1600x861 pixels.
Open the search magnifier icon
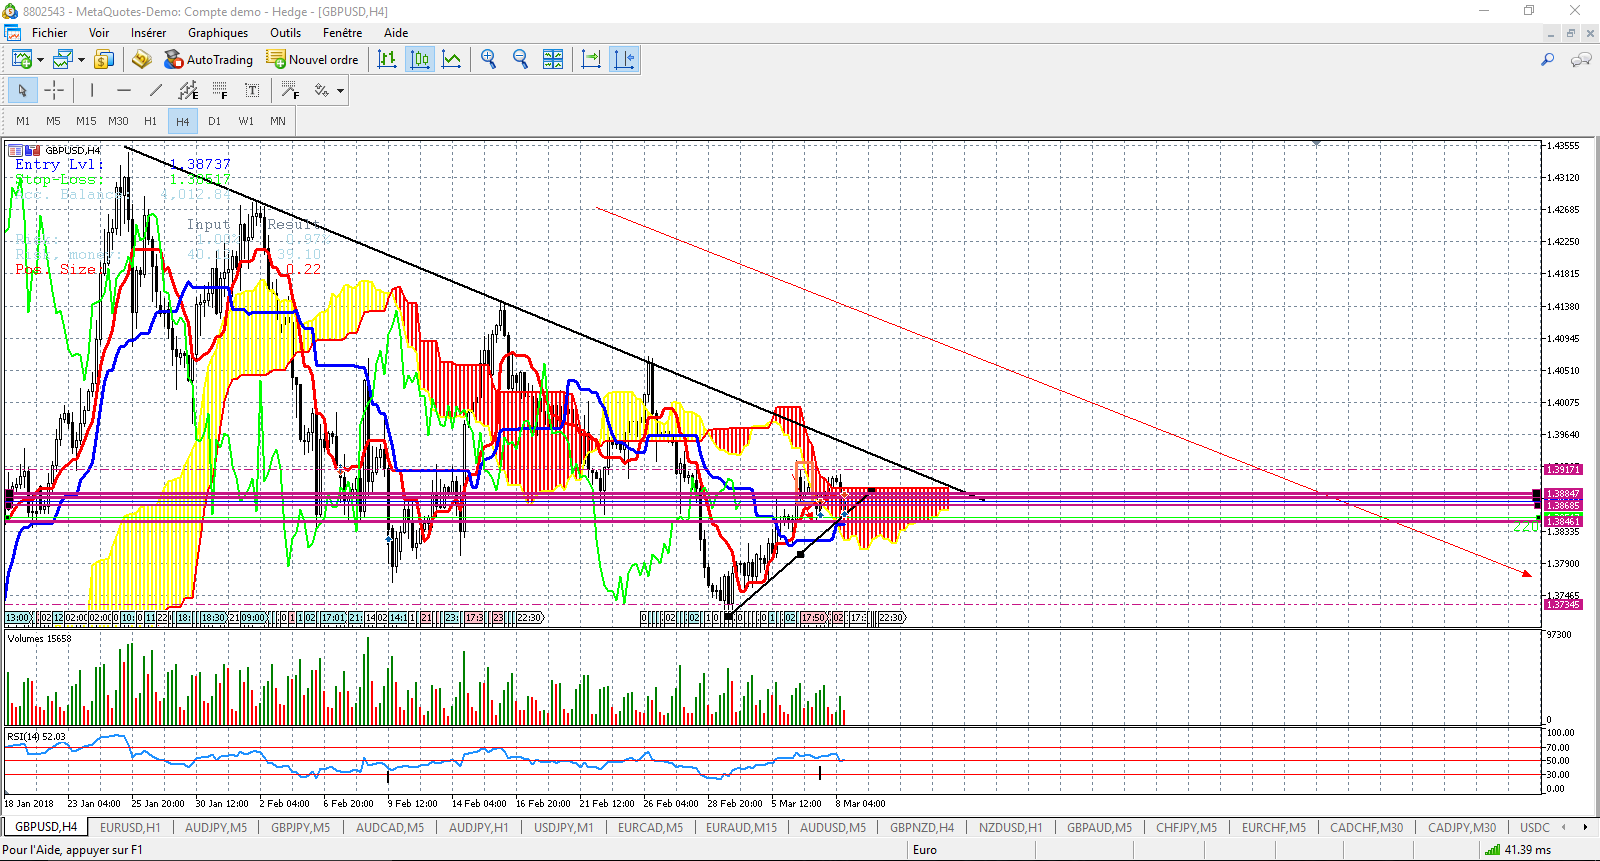[1547, 60]
